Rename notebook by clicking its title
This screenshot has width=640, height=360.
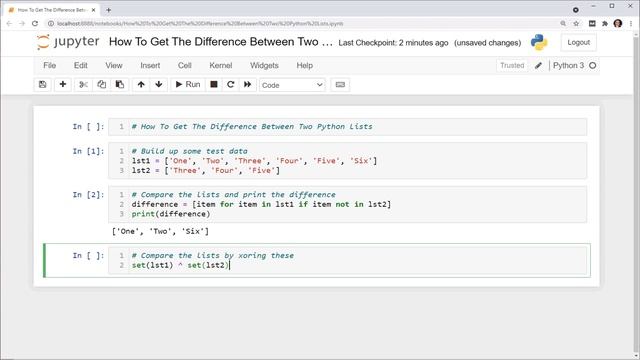tap(220, 42)
